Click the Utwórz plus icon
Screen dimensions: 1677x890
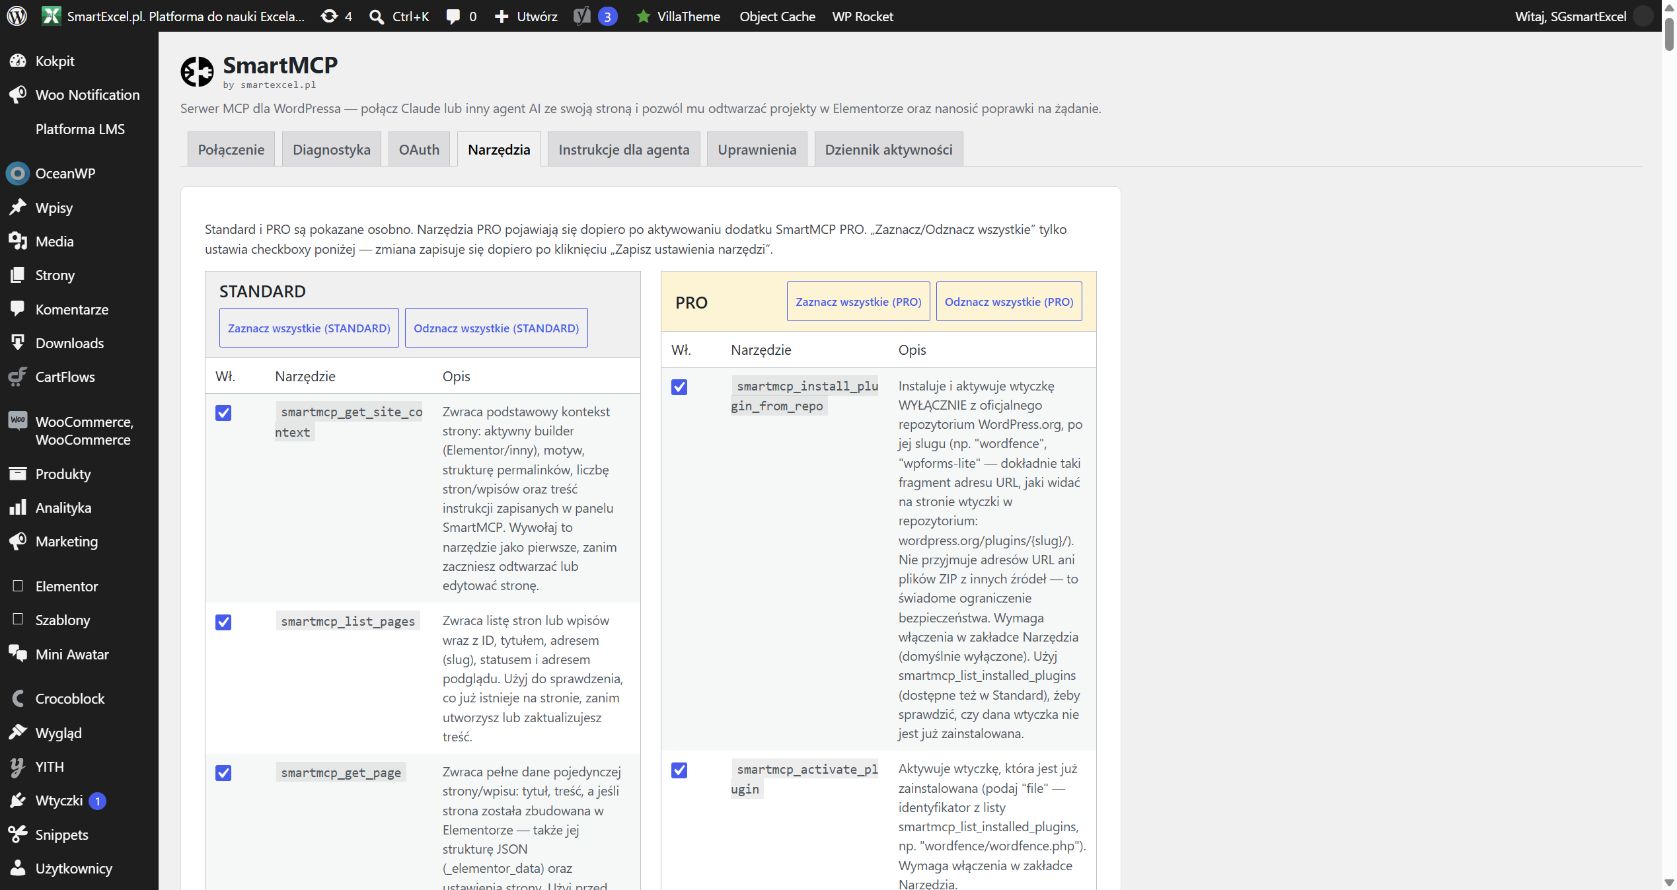pyautogui.click(x=502, y=16)
